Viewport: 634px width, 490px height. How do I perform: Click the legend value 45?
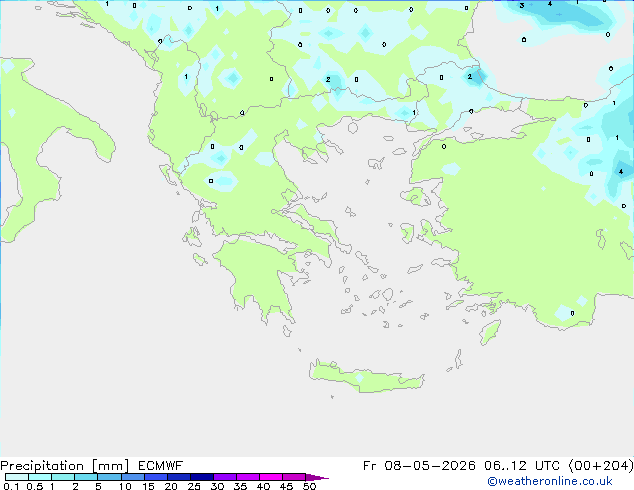point(286,486)
